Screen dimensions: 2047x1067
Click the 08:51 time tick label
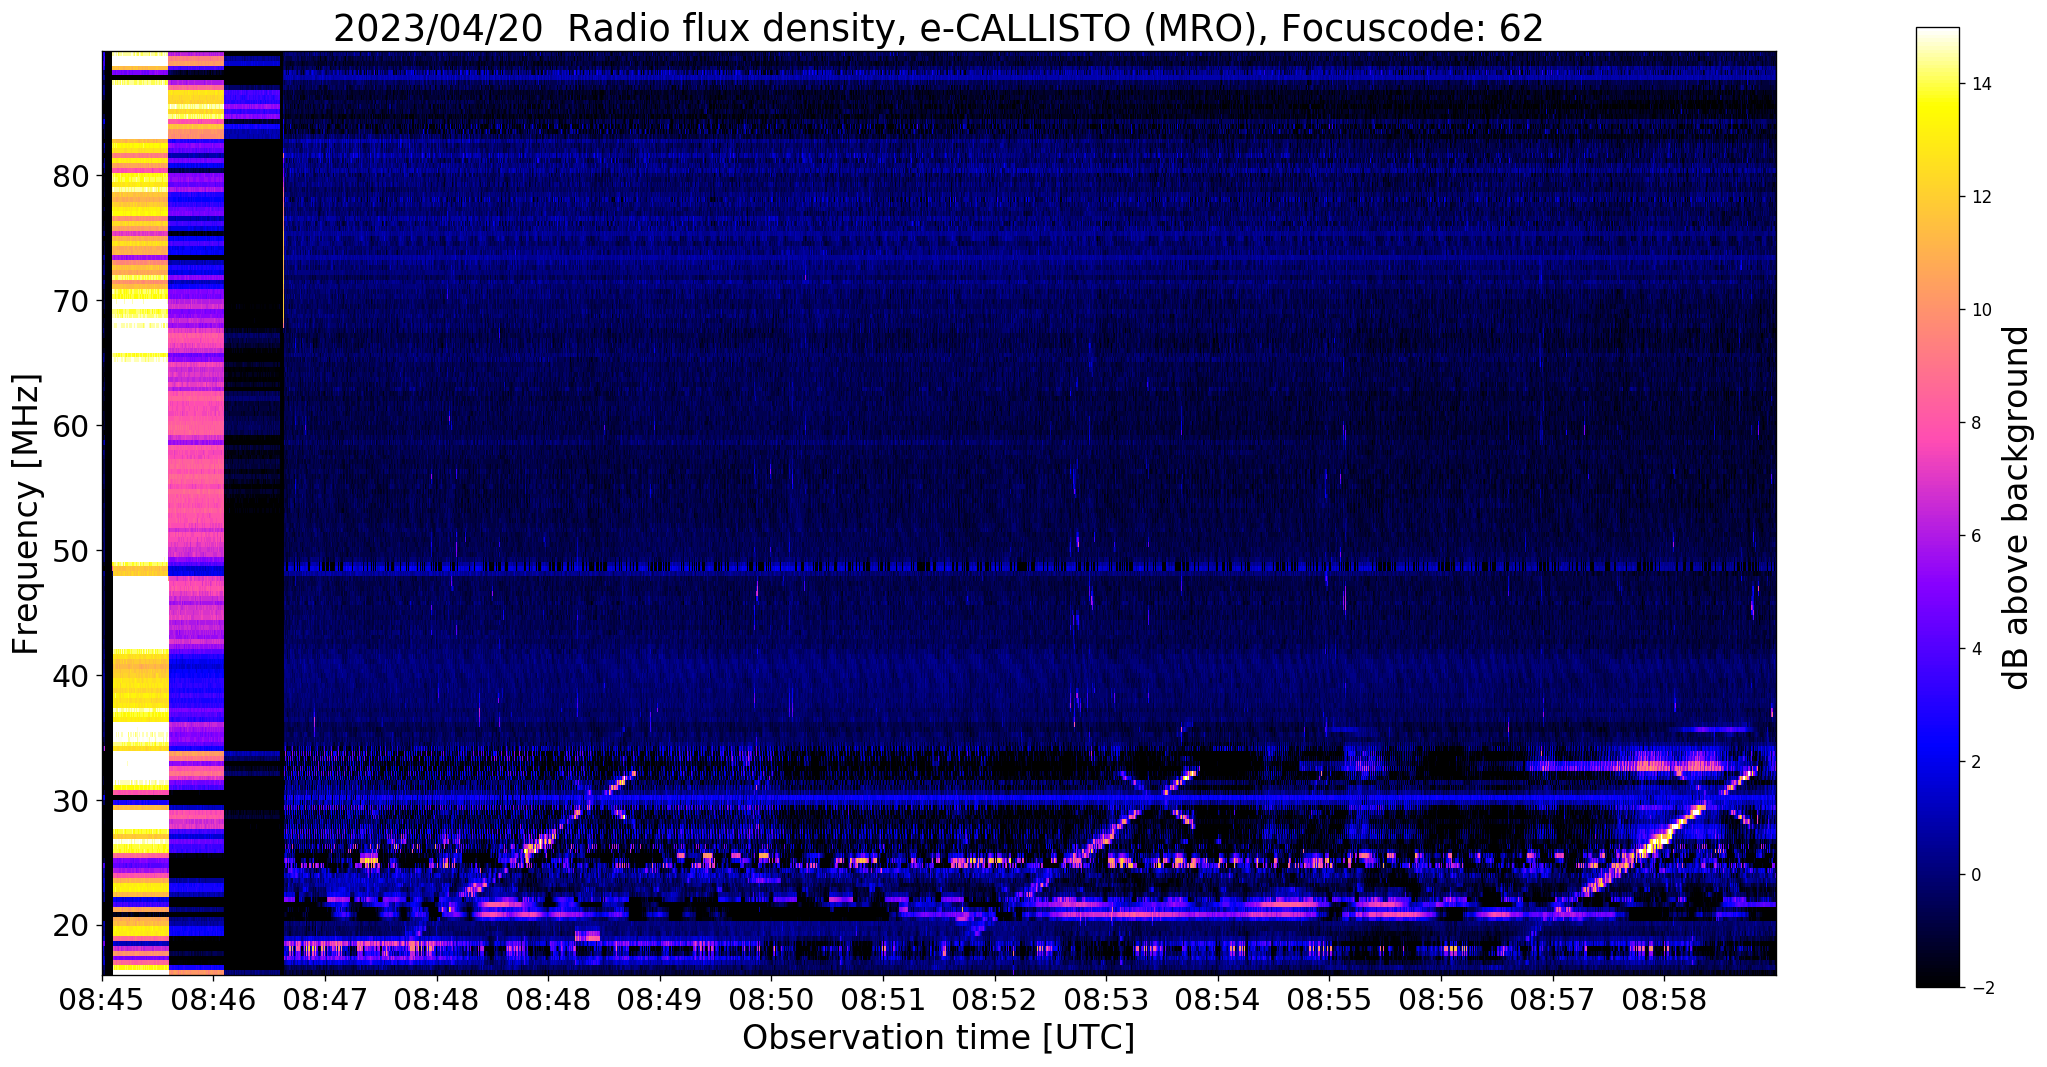tap(883, 1000)
